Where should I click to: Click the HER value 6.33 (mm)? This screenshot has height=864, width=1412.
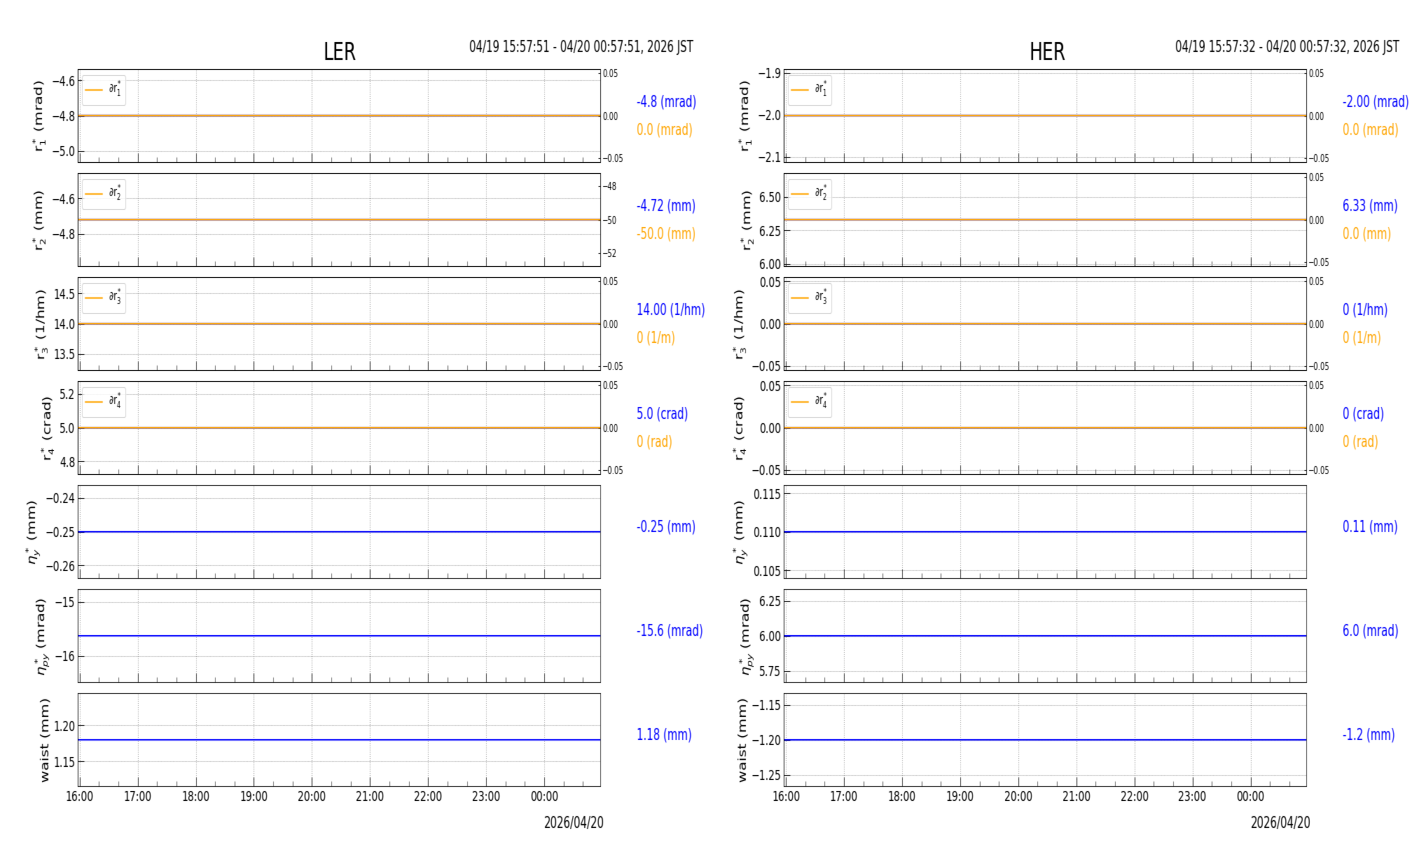click(1370, 206)
